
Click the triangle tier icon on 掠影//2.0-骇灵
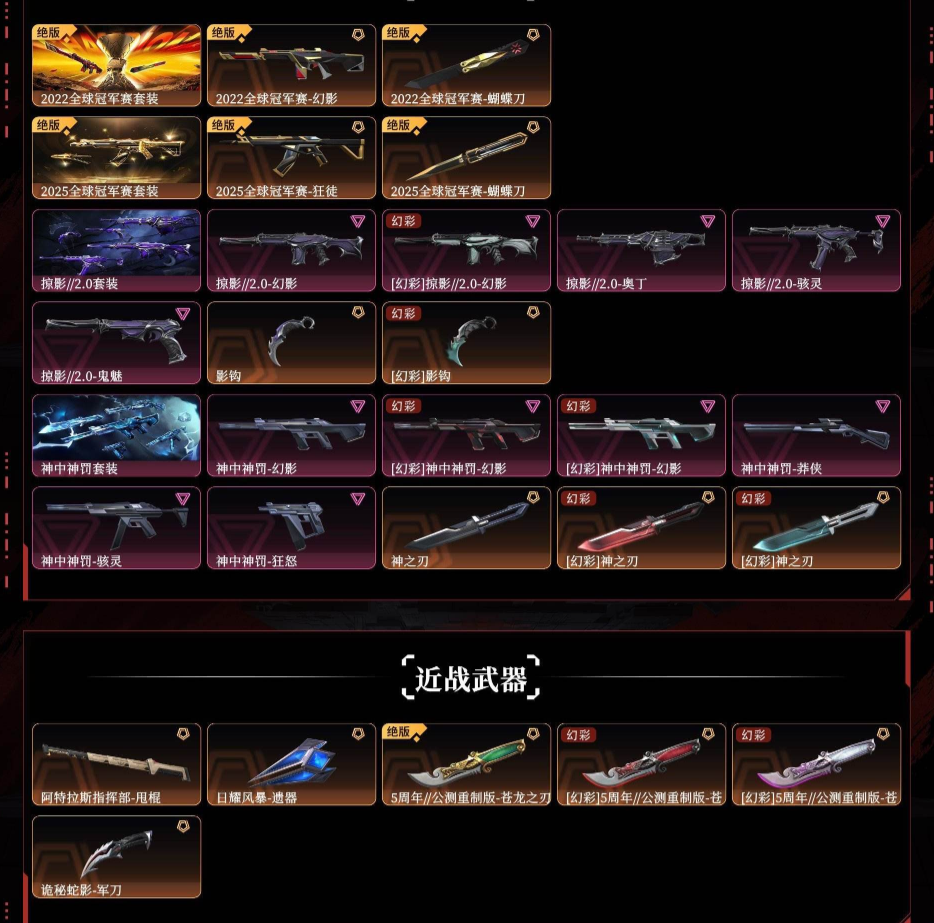pos(883,222)
